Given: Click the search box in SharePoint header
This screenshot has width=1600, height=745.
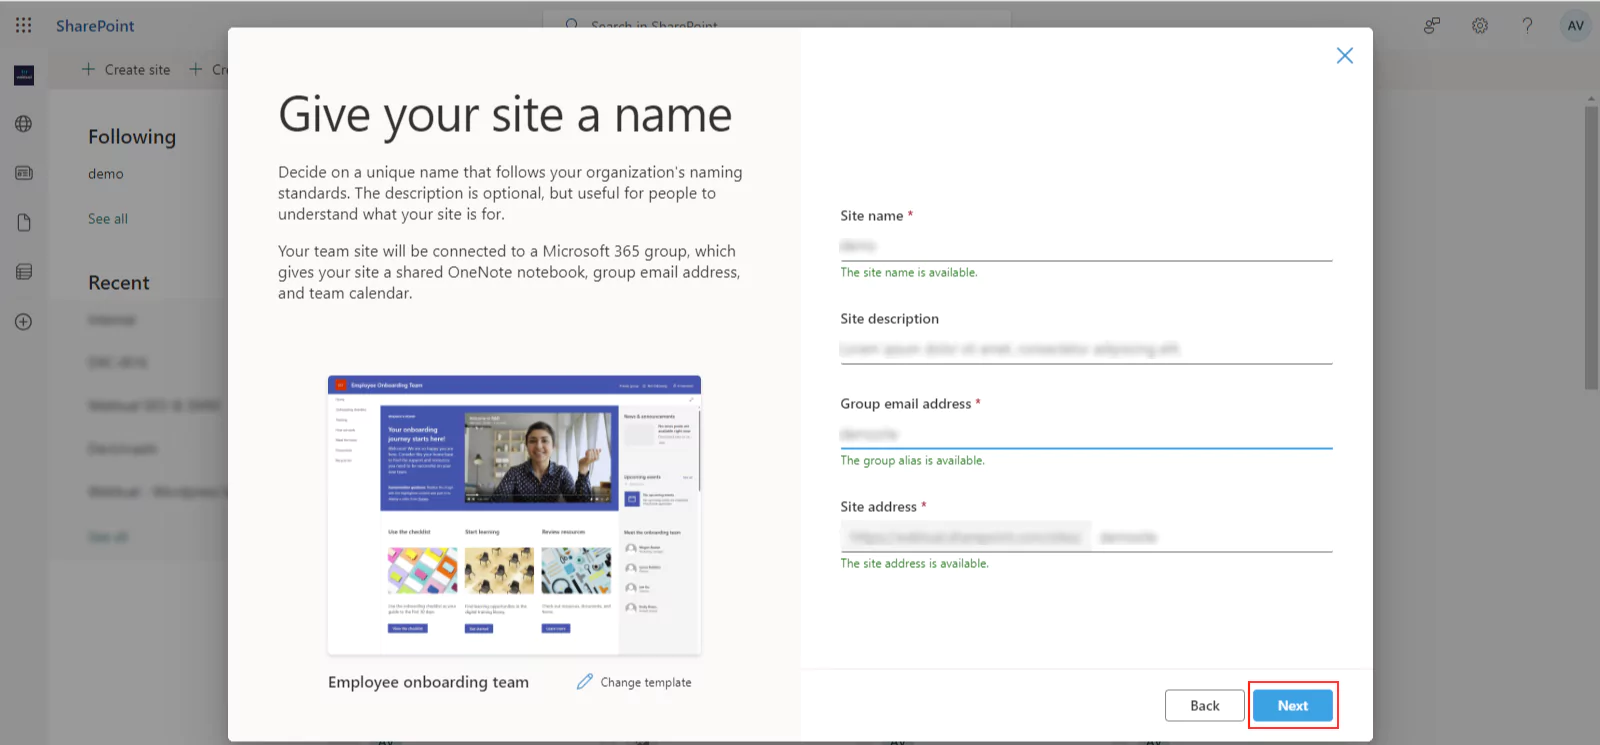Looking at the screenshot, I should pos(777,22).
